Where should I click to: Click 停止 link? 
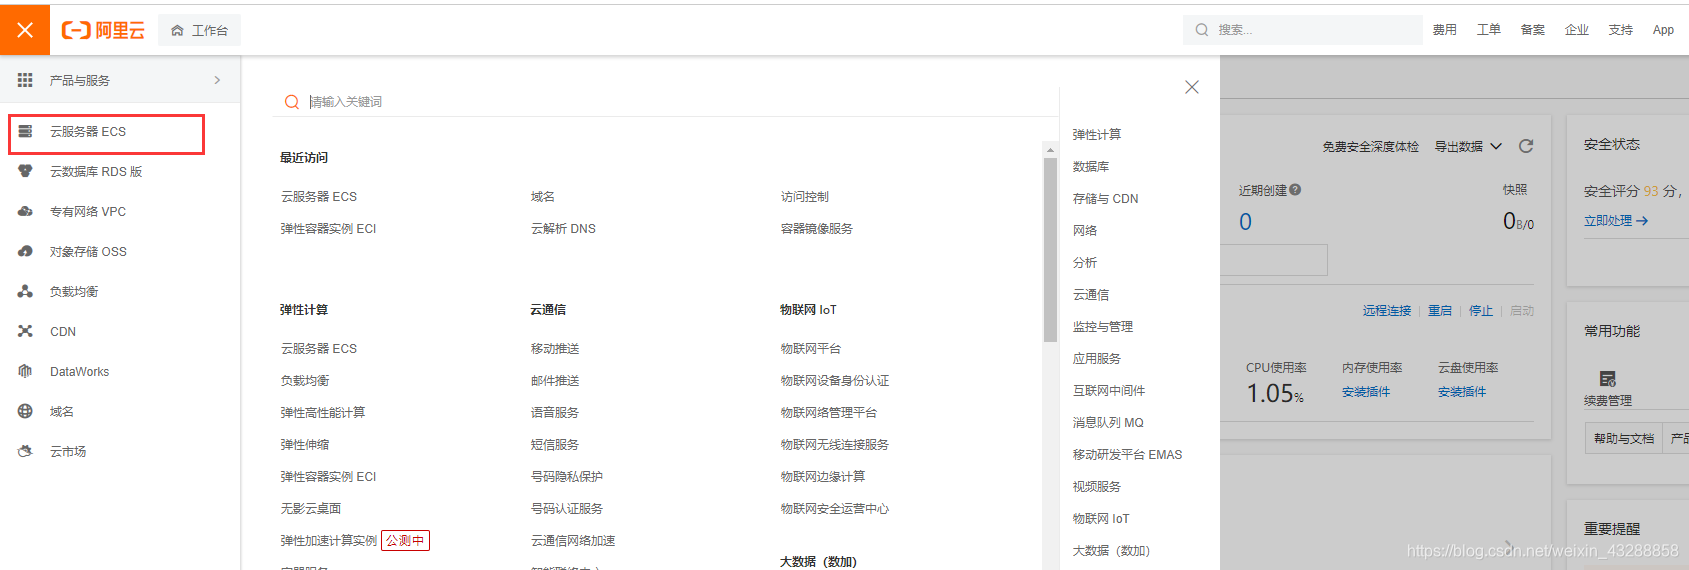pyautogui.click(x=1481, y=311)
